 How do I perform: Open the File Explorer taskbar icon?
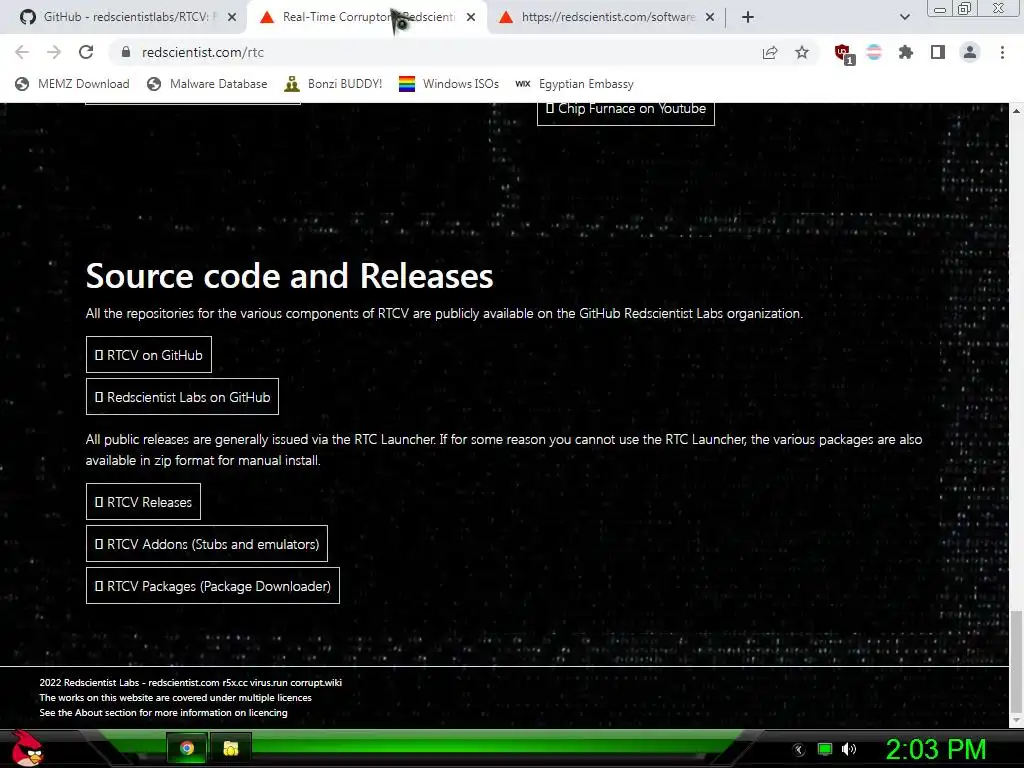[x=231, y=748]
